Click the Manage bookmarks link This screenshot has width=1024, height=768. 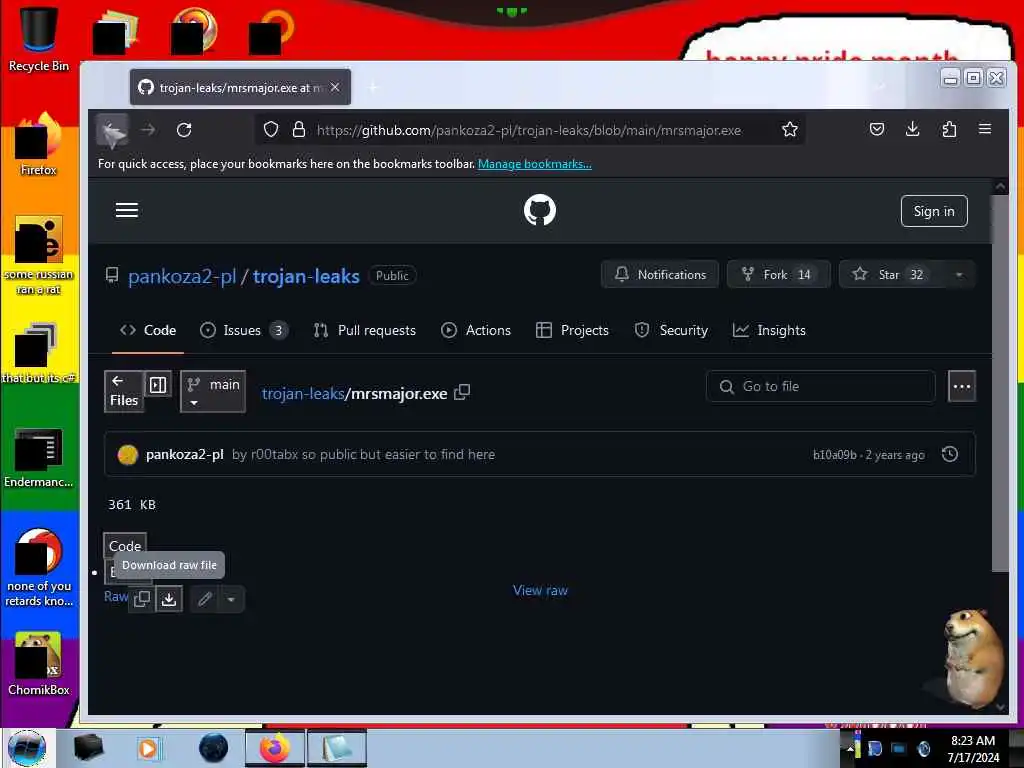tap(535, 164)
